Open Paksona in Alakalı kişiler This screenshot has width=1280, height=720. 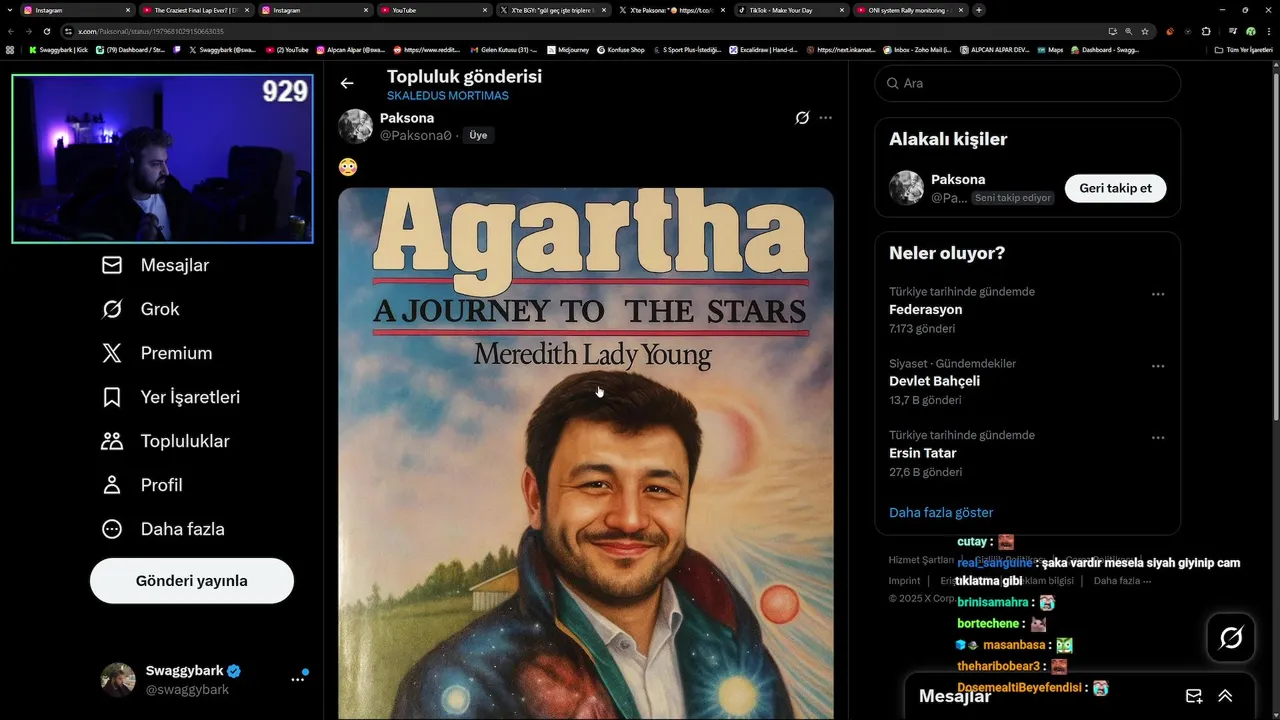958,180
